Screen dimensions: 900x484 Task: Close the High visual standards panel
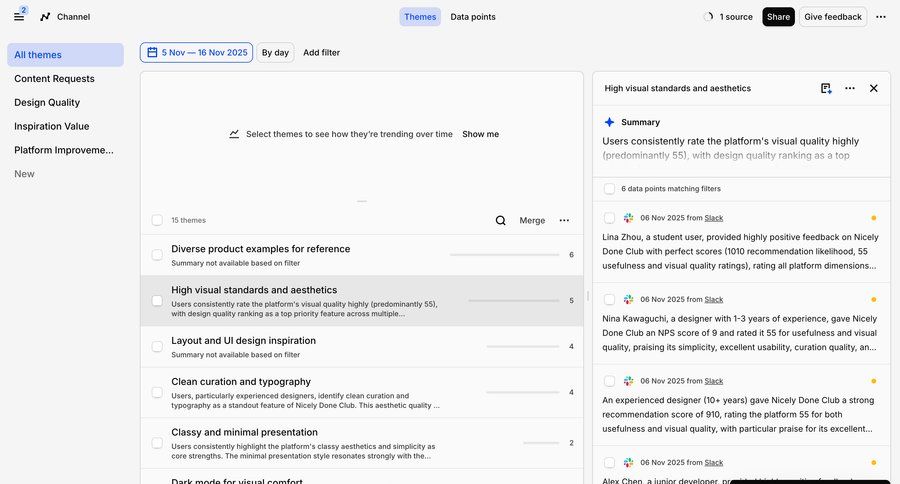tap(874, 88)
